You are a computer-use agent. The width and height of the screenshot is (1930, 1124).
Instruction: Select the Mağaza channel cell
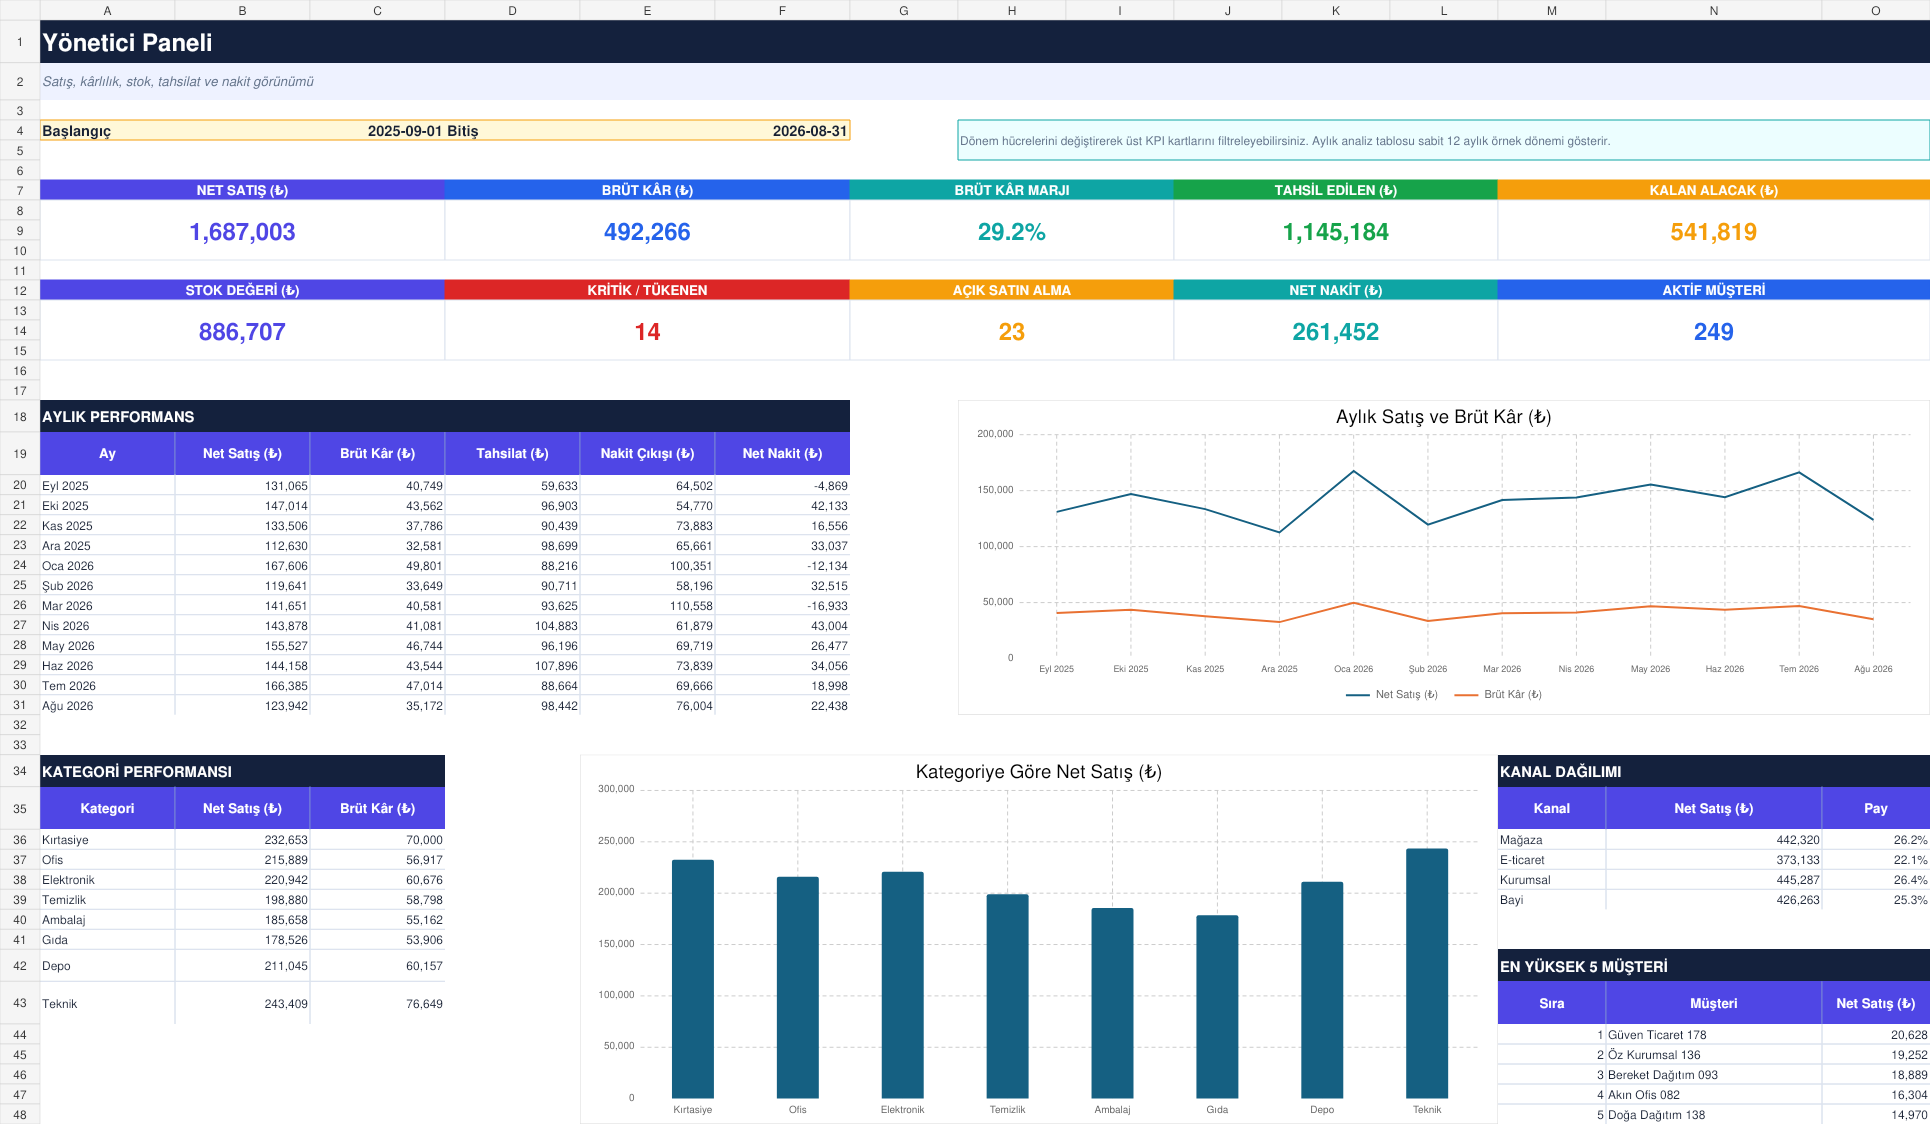click(x=1551, y=840)
